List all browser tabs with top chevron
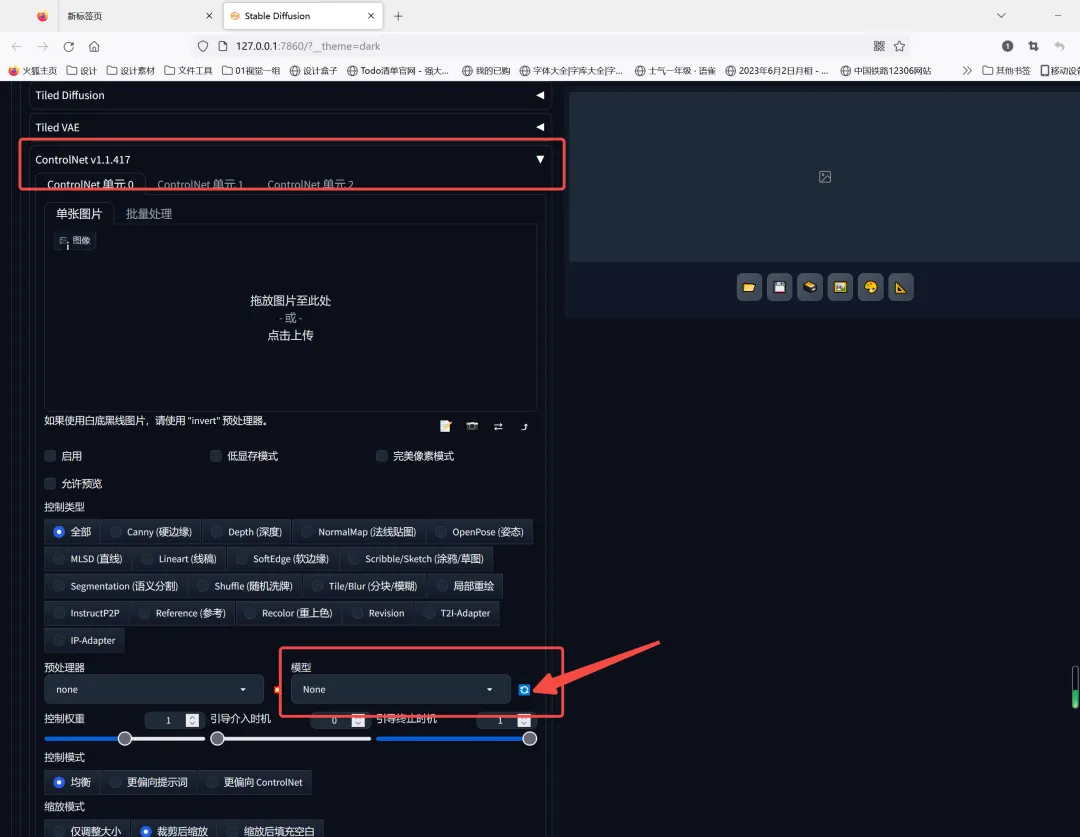 pos(1001,16)
